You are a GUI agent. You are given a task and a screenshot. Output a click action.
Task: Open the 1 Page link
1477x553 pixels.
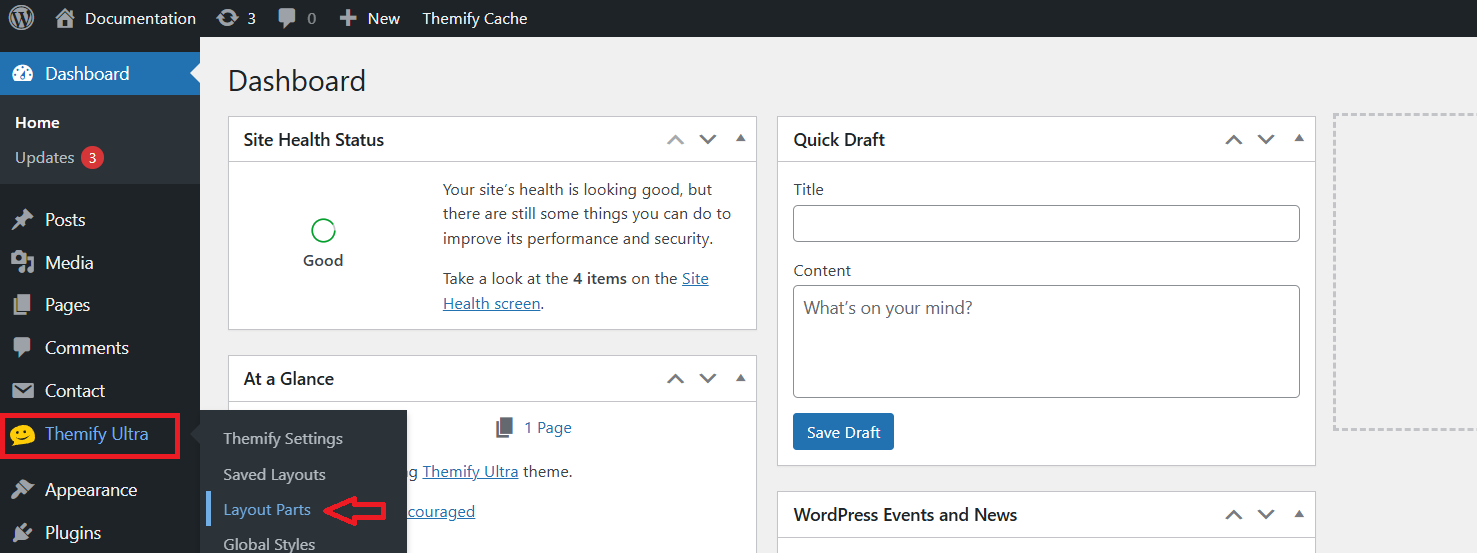[x=548, y=428]
